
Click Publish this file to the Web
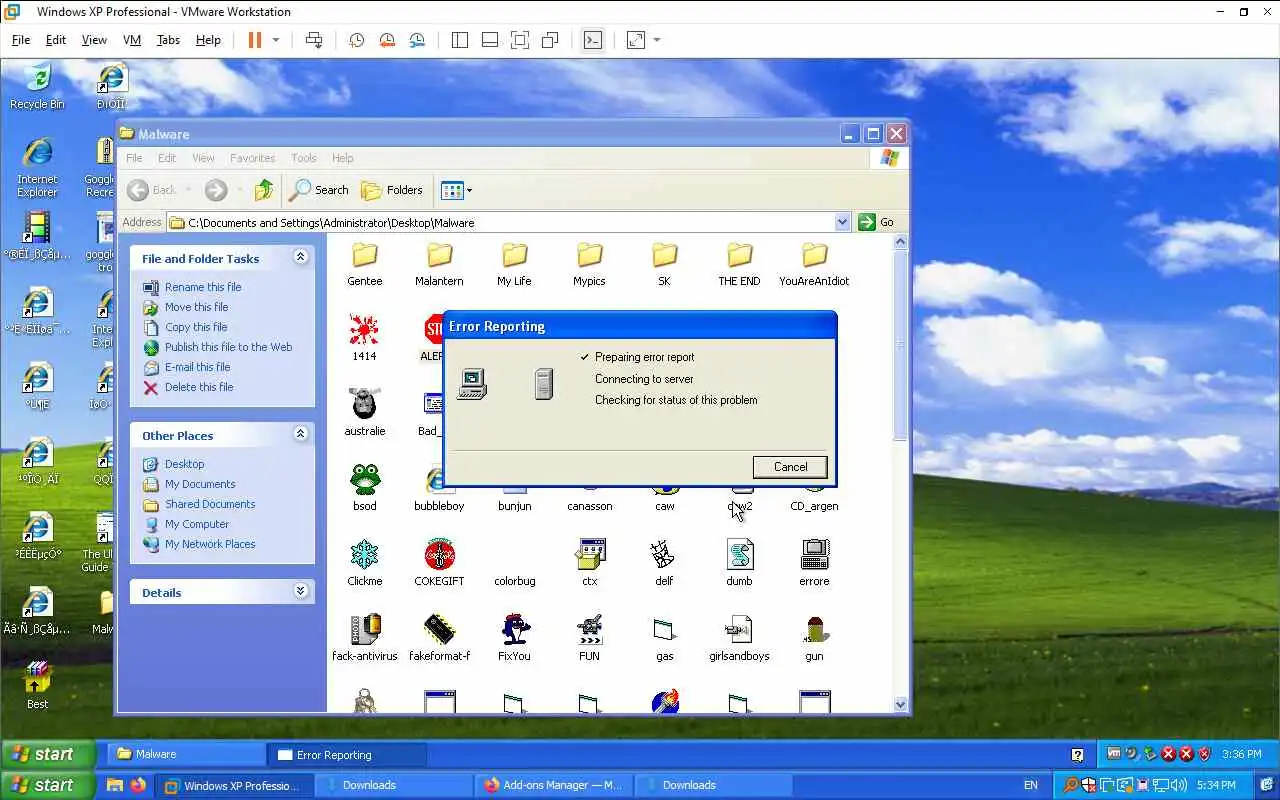click(x=228, y=347)
